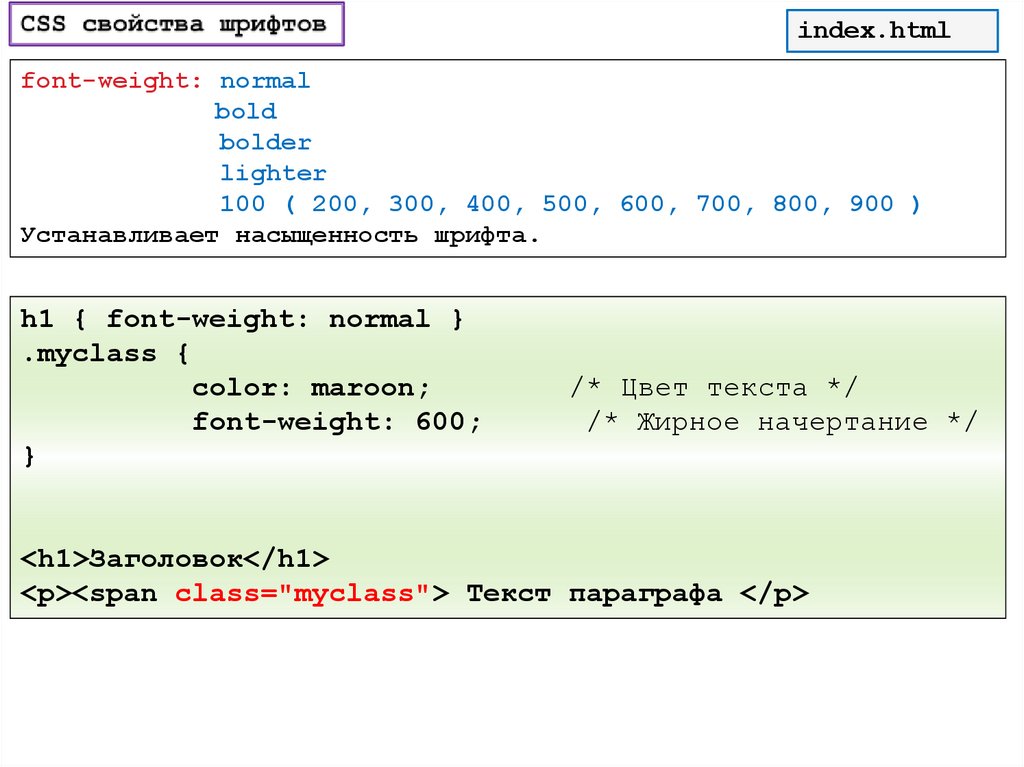The height and width of the screenshot is (767, 1024).
Task: Click the '.myclass {' selector line
Action: point(105,354)
